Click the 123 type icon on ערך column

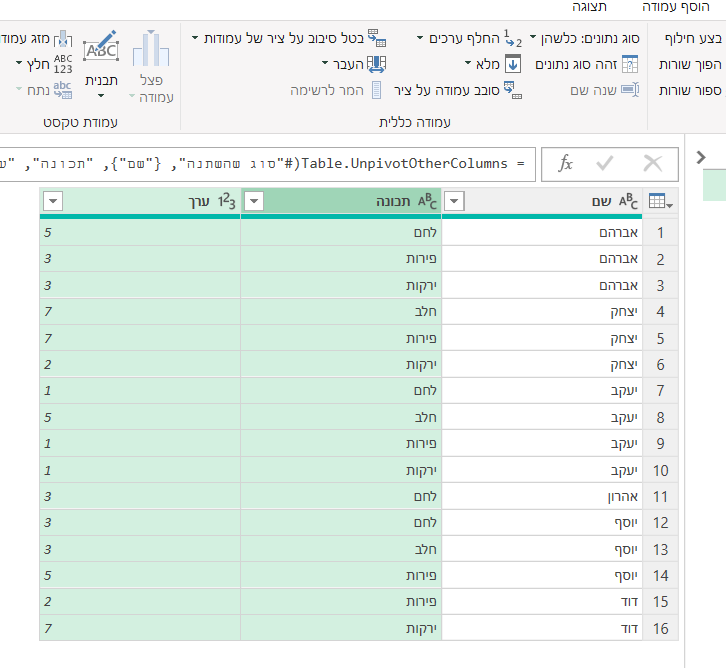click(226, 202)
